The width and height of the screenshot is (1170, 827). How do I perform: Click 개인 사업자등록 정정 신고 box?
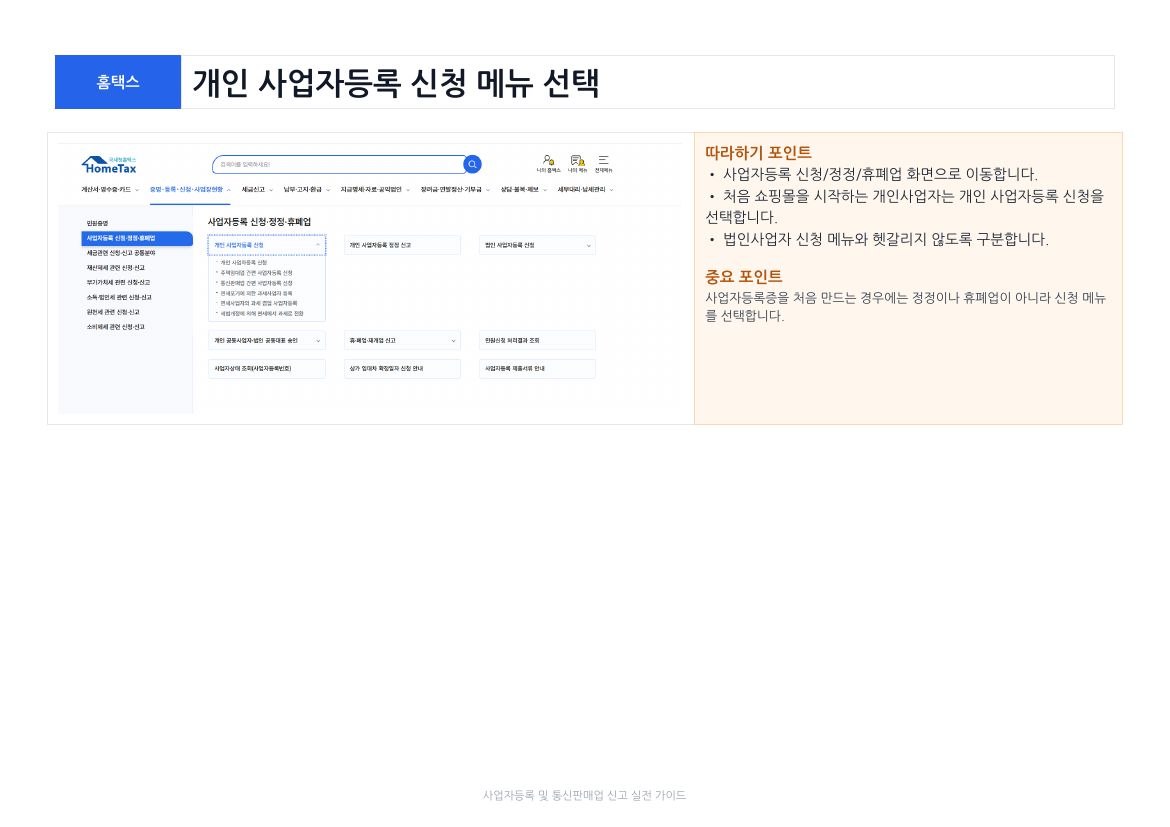coord(402,246)
